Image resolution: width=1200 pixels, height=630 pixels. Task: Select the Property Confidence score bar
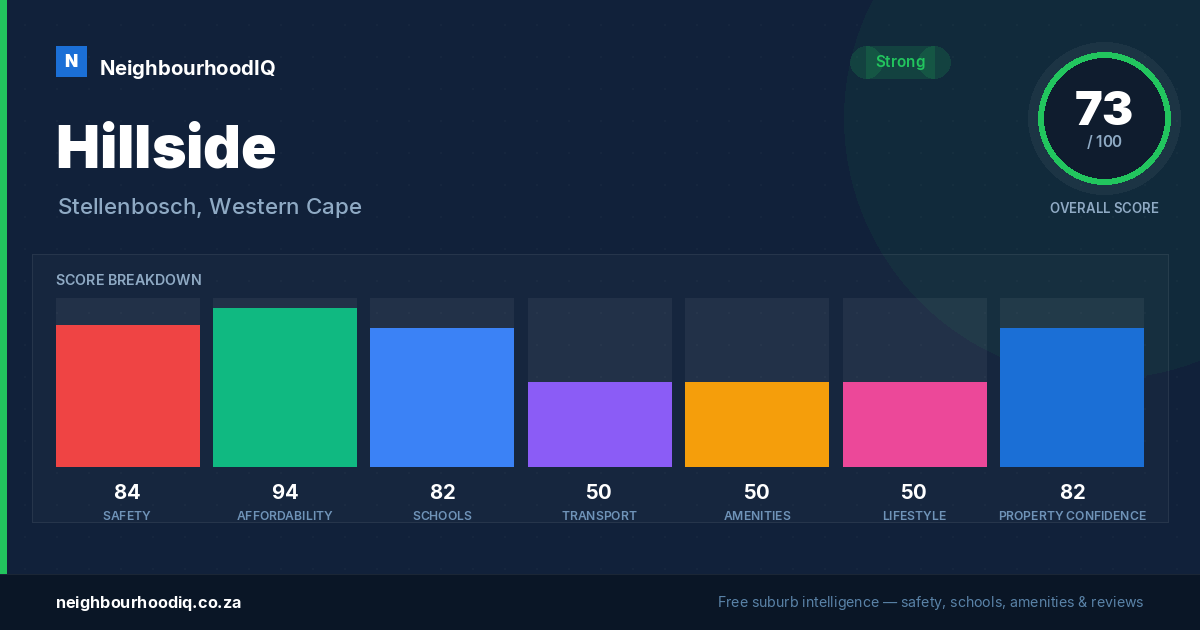coord(1072,397)
